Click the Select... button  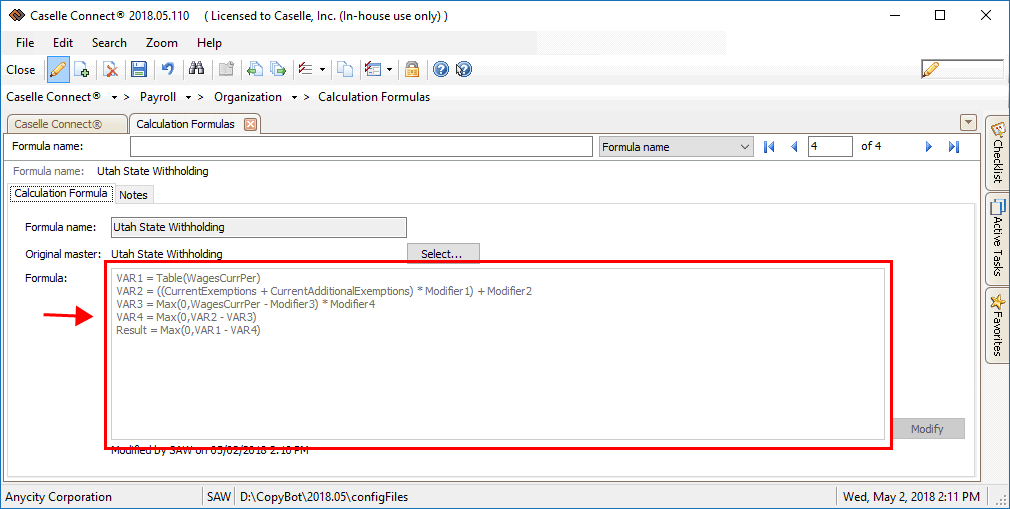click(443, 254)
